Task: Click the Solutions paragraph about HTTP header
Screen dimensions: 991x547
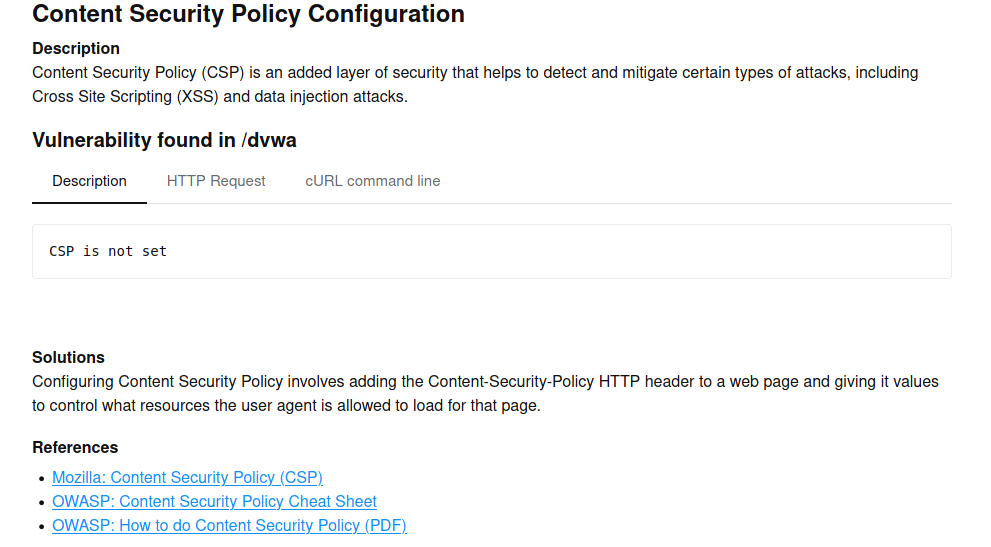Action: 485,393
